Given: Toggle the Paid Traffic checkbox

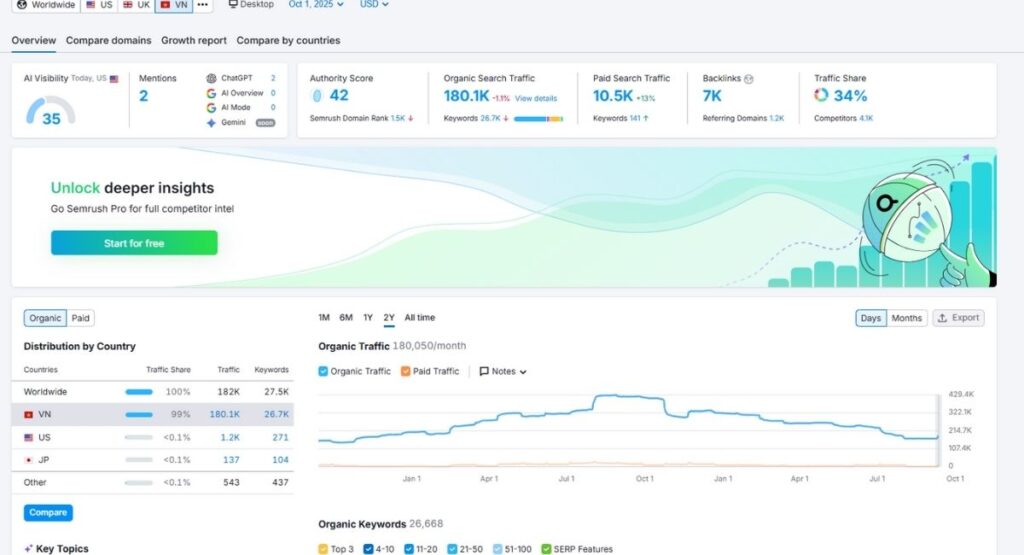Looking at the screenshot, I should tap(406, 371).
